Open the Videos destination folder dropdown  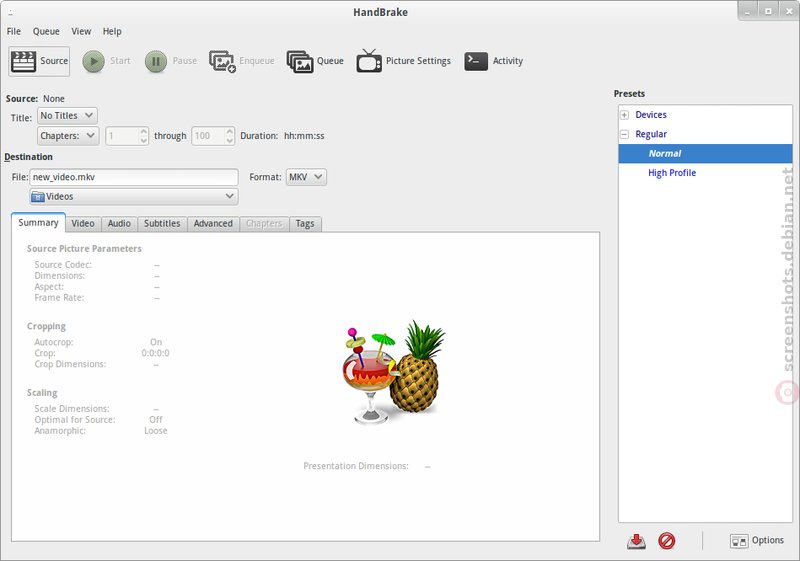tap(134, 196)
